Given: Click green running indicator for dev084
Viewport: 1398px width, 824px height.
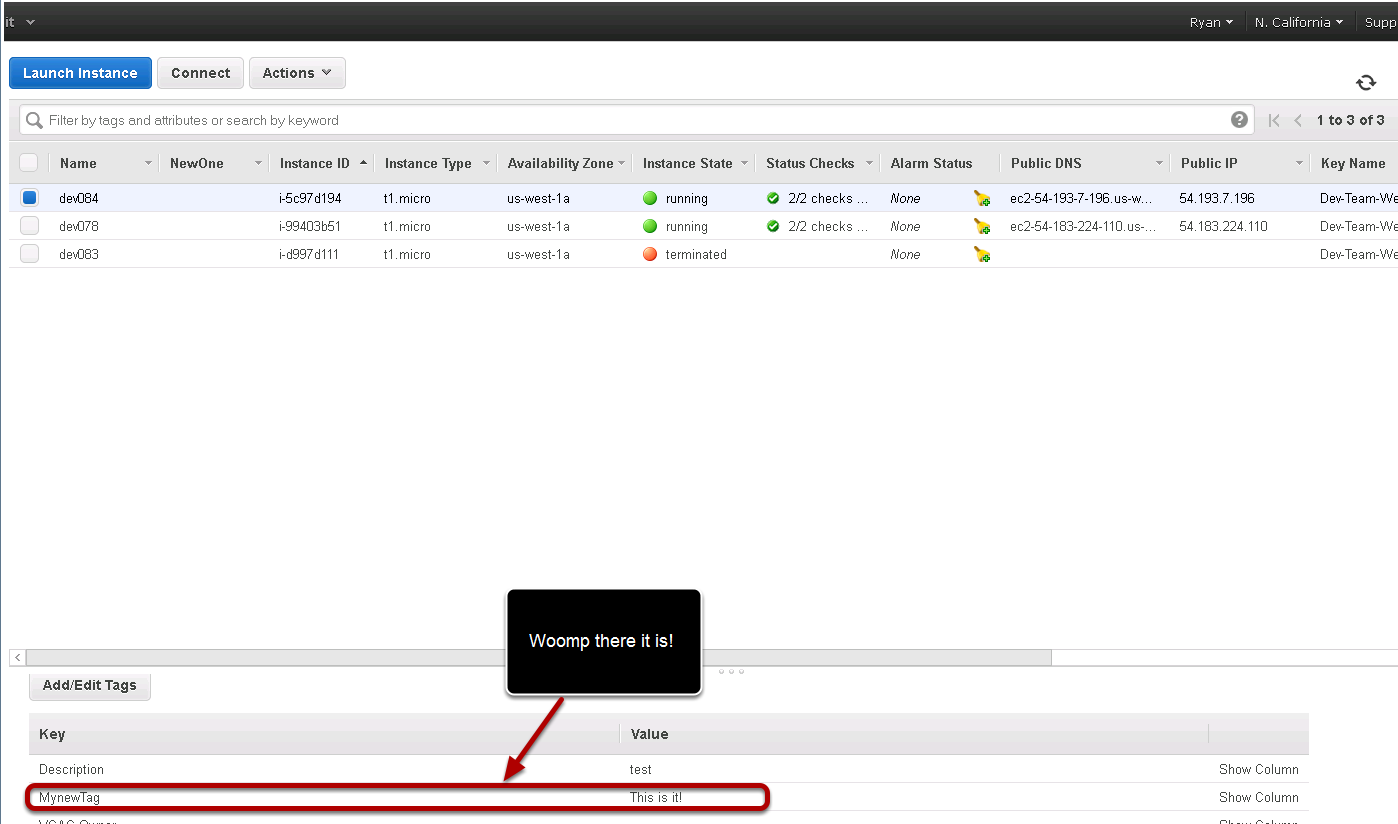Looking at the screenshot, I should coord(650,198).
